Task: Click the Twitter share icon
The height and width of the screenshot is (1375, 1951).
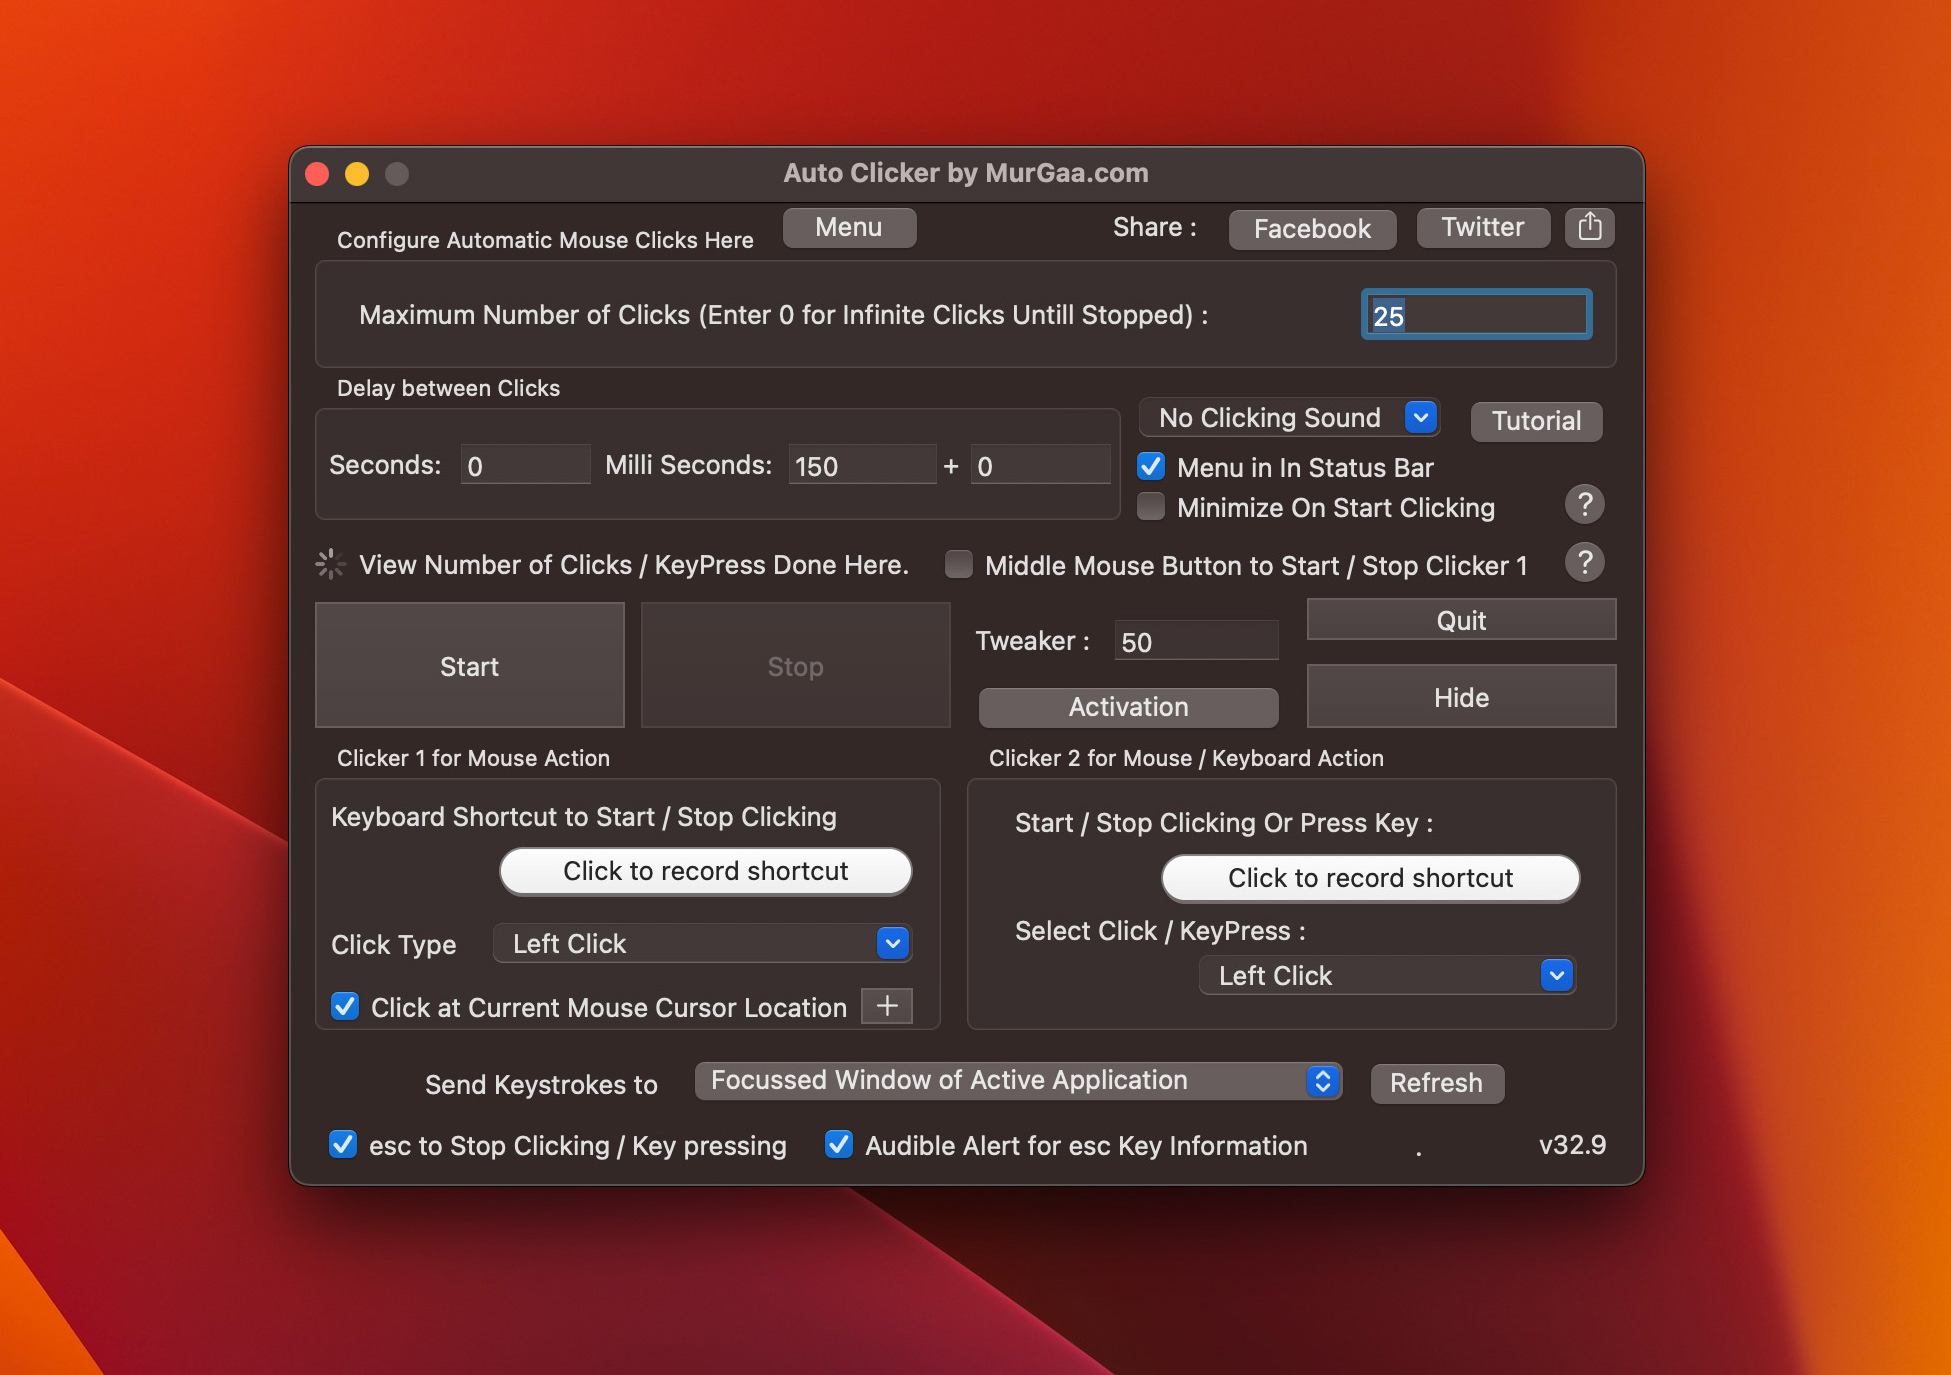Action: 1481,228
